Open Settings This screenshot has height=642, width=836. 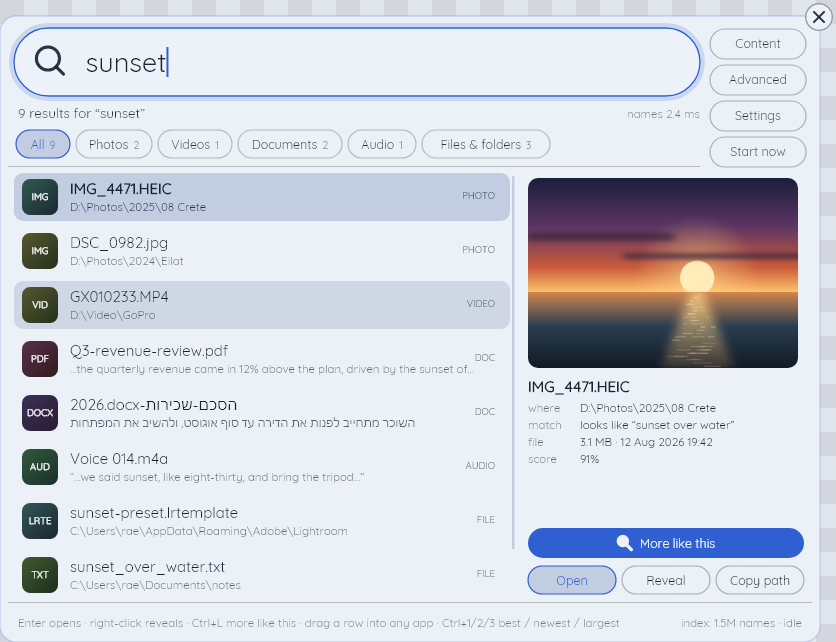click(758, 116)
